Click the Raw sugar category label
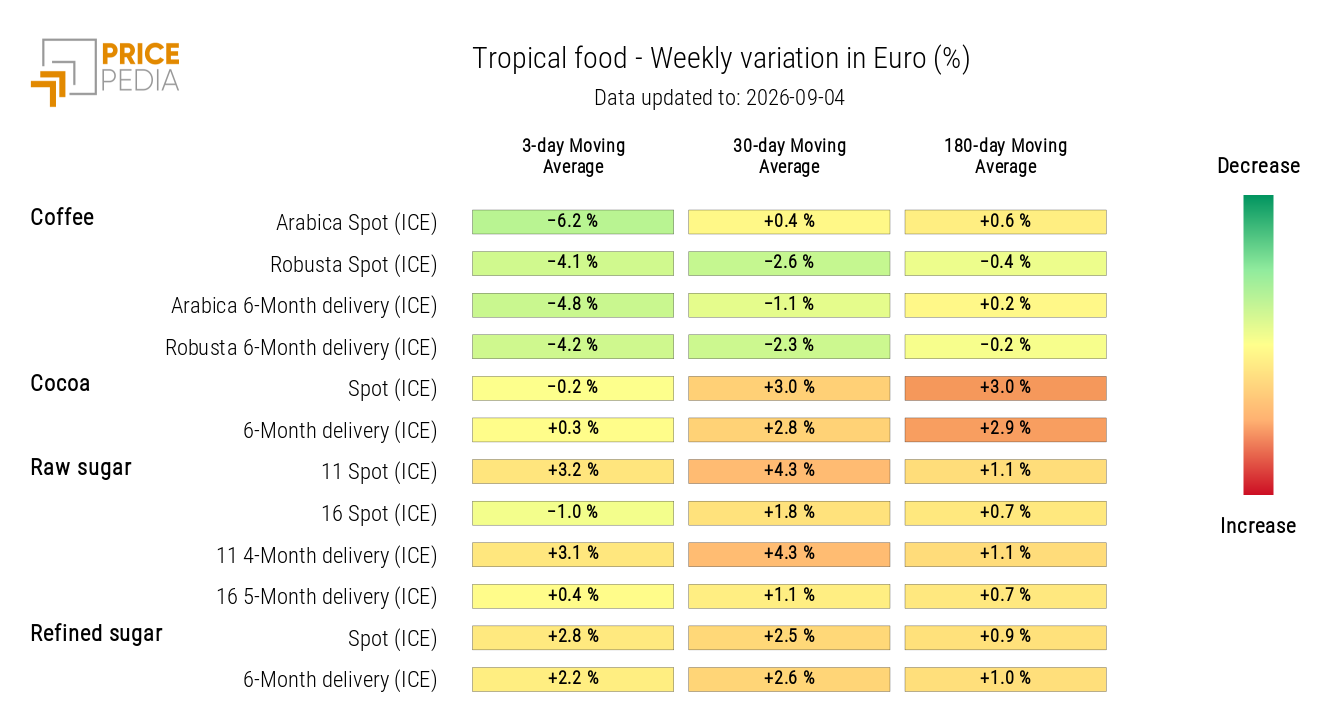 (81, 467)
